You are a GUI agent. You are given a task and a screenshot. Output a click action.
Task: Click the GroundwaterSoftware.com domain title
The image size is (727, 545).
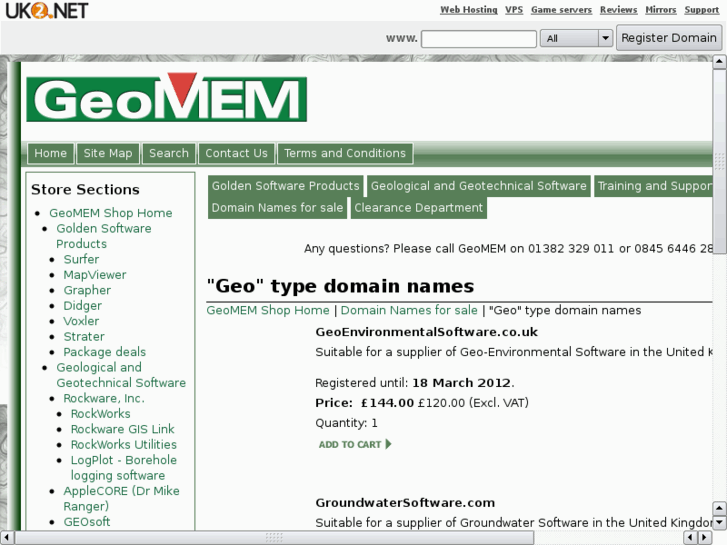tap(405, 503)
